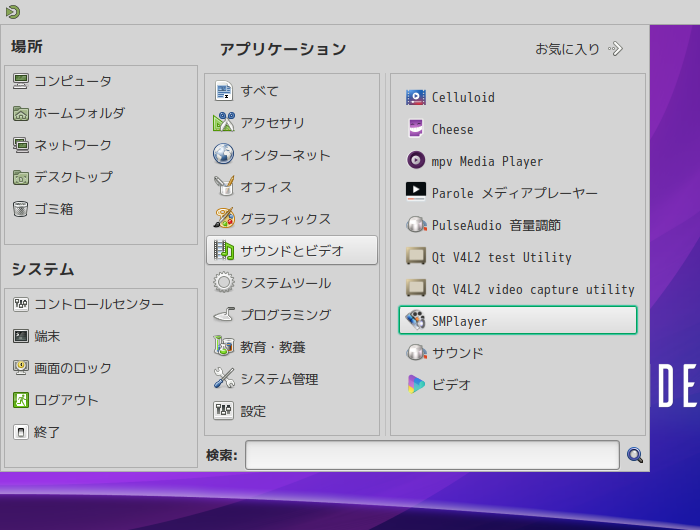Click the Celluloid name text
This screenshot has height=530, width=700.
pos(463,97)
